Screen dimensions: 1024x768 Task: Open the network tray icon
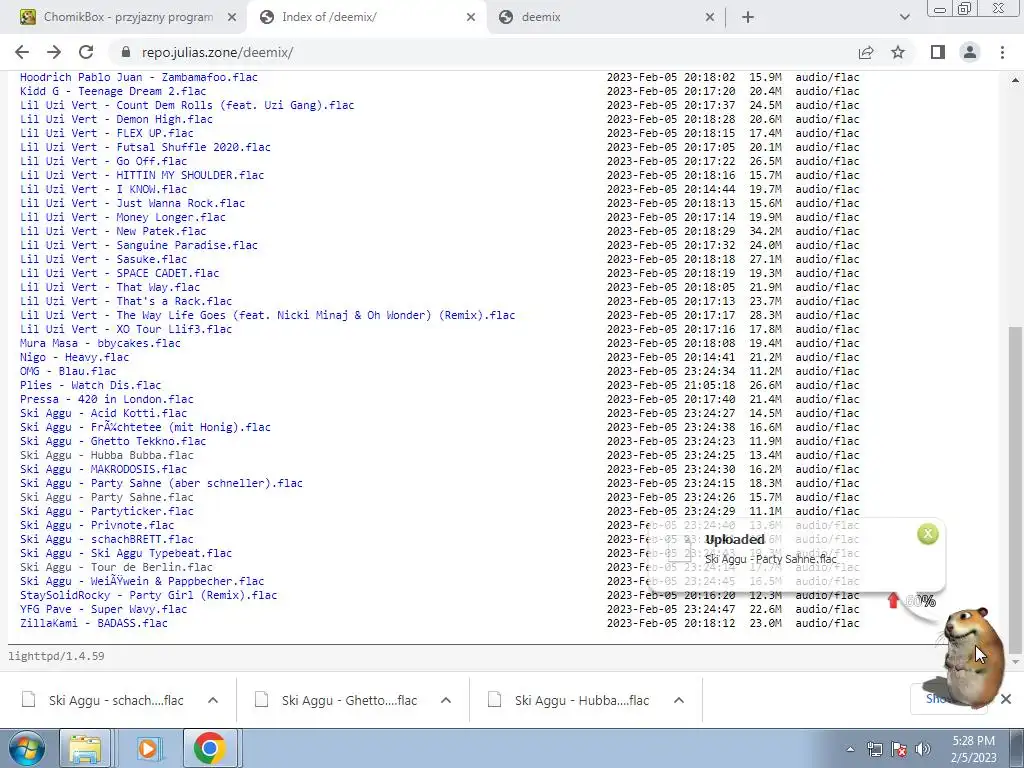[x=874, y=749]
